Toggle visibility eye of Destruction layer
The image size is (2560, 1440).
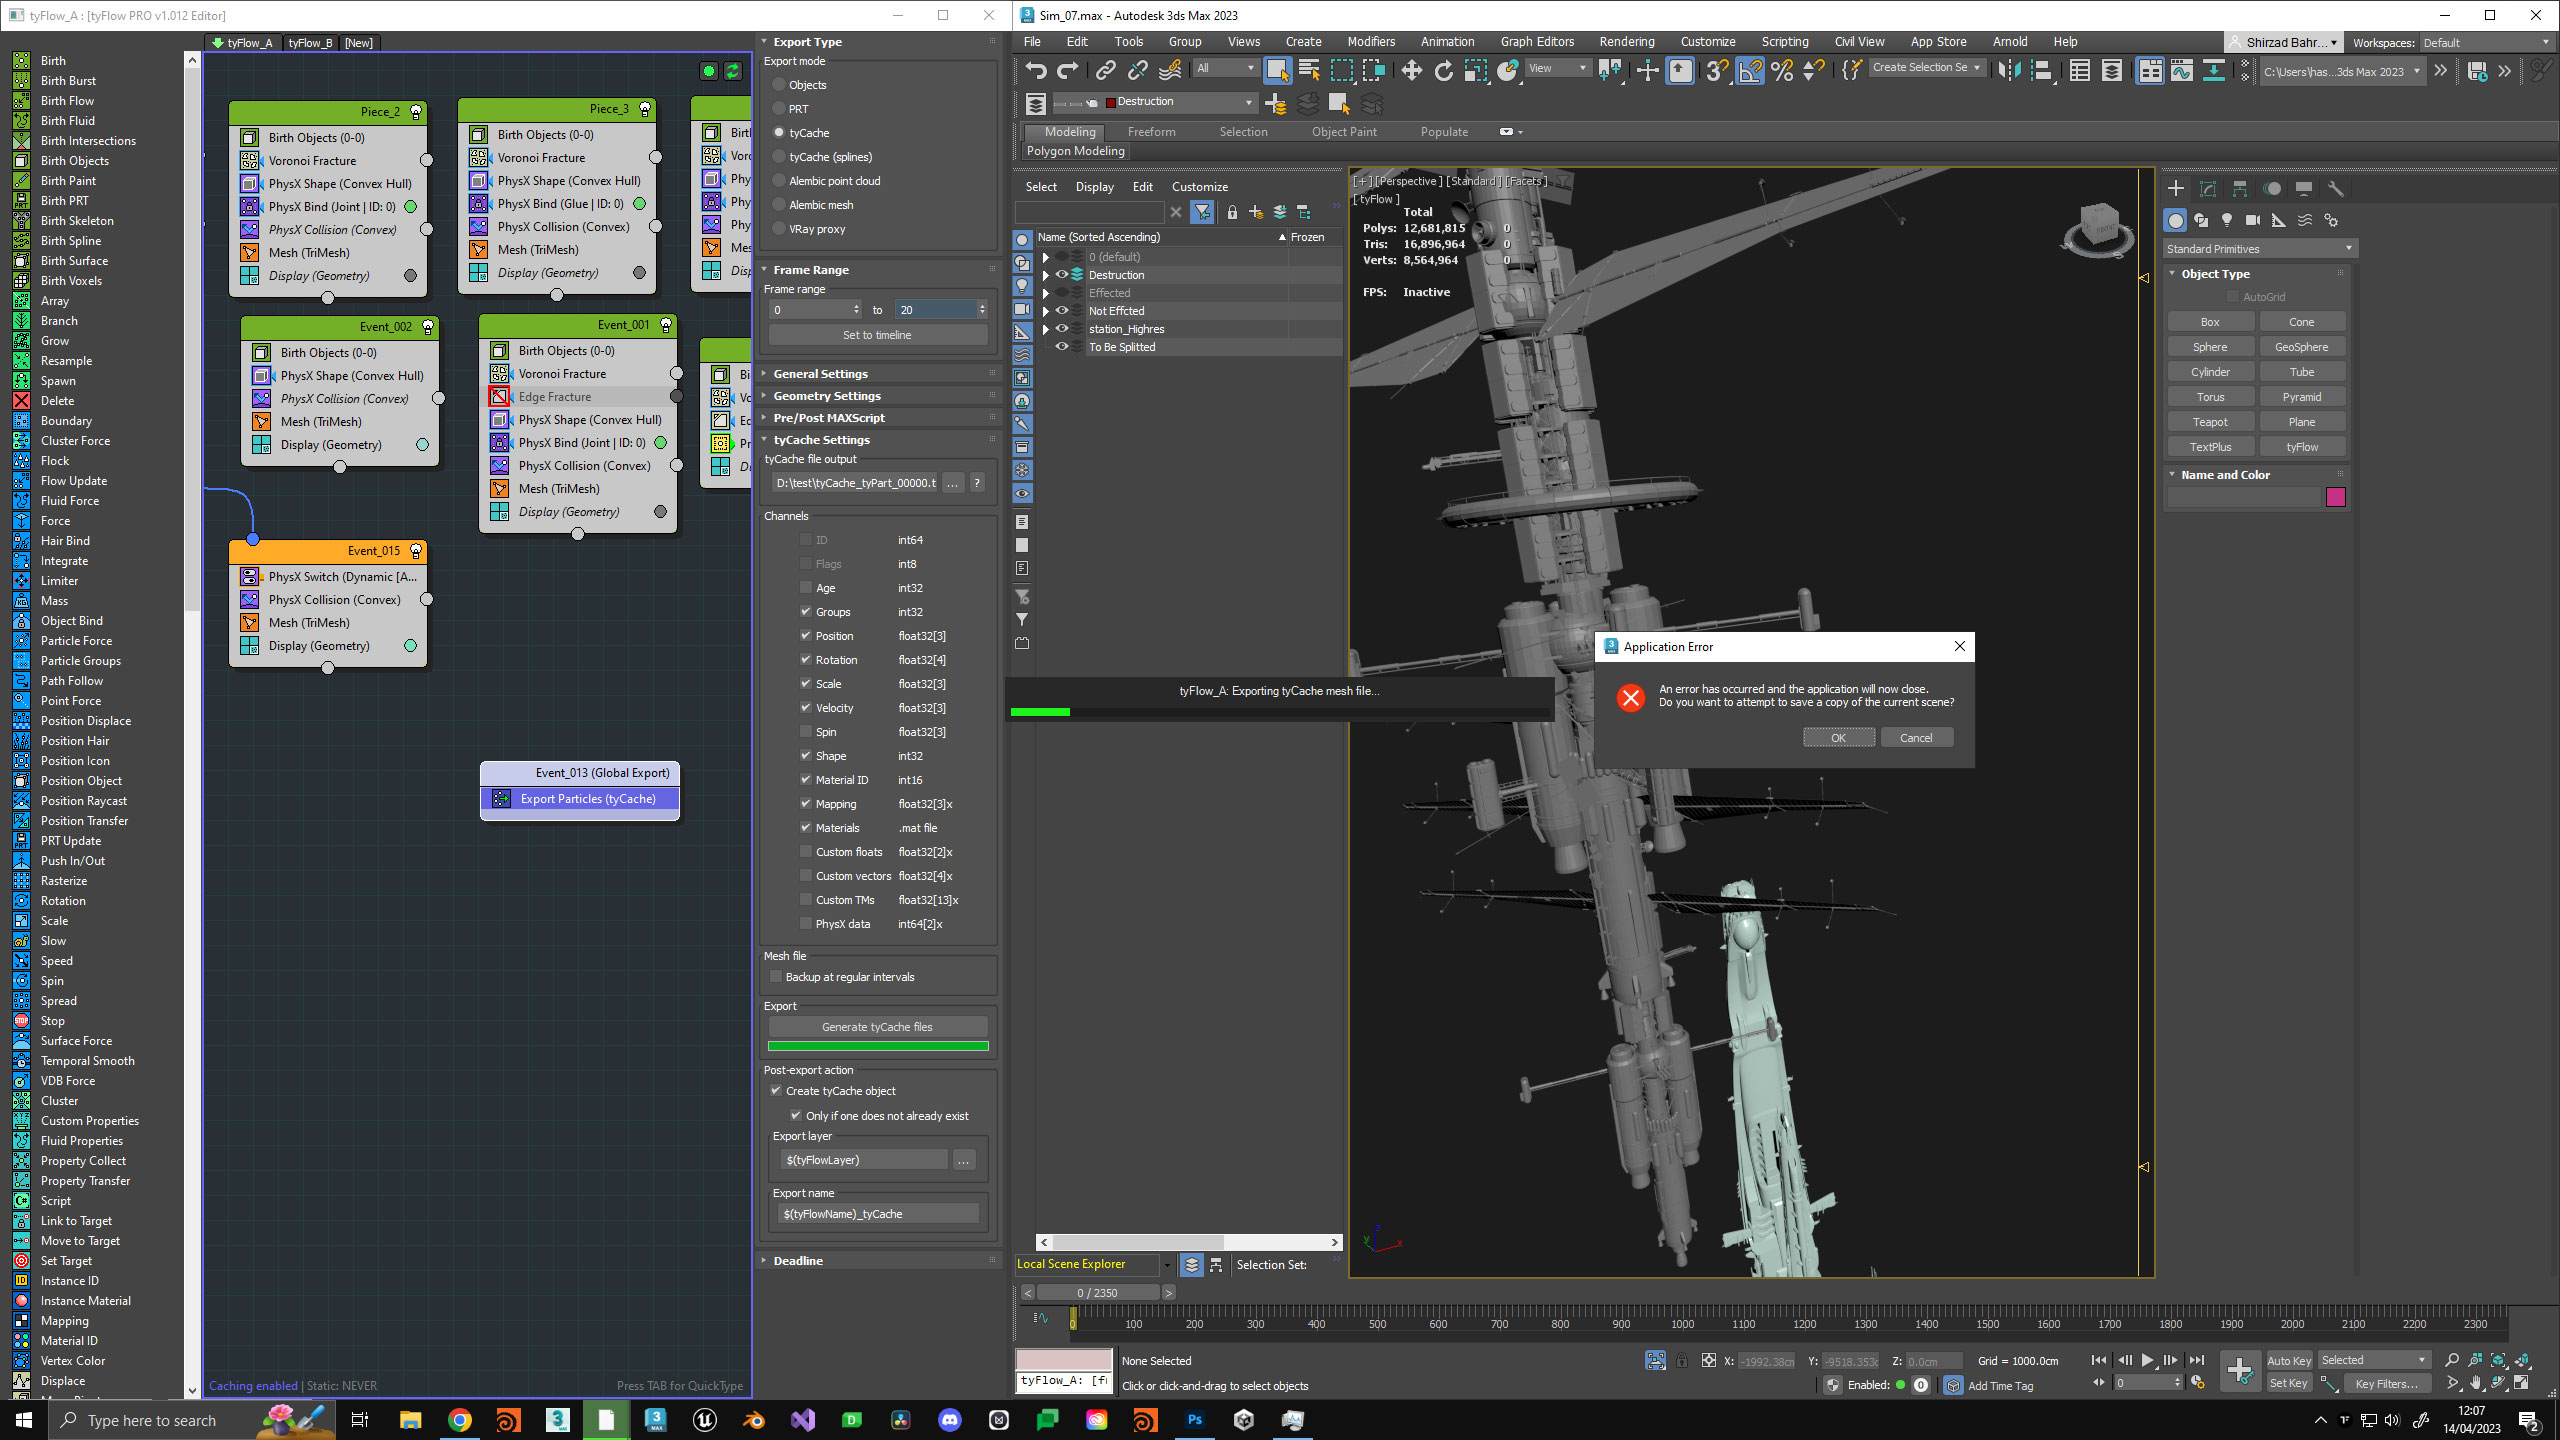click(x=1062, y=275)
